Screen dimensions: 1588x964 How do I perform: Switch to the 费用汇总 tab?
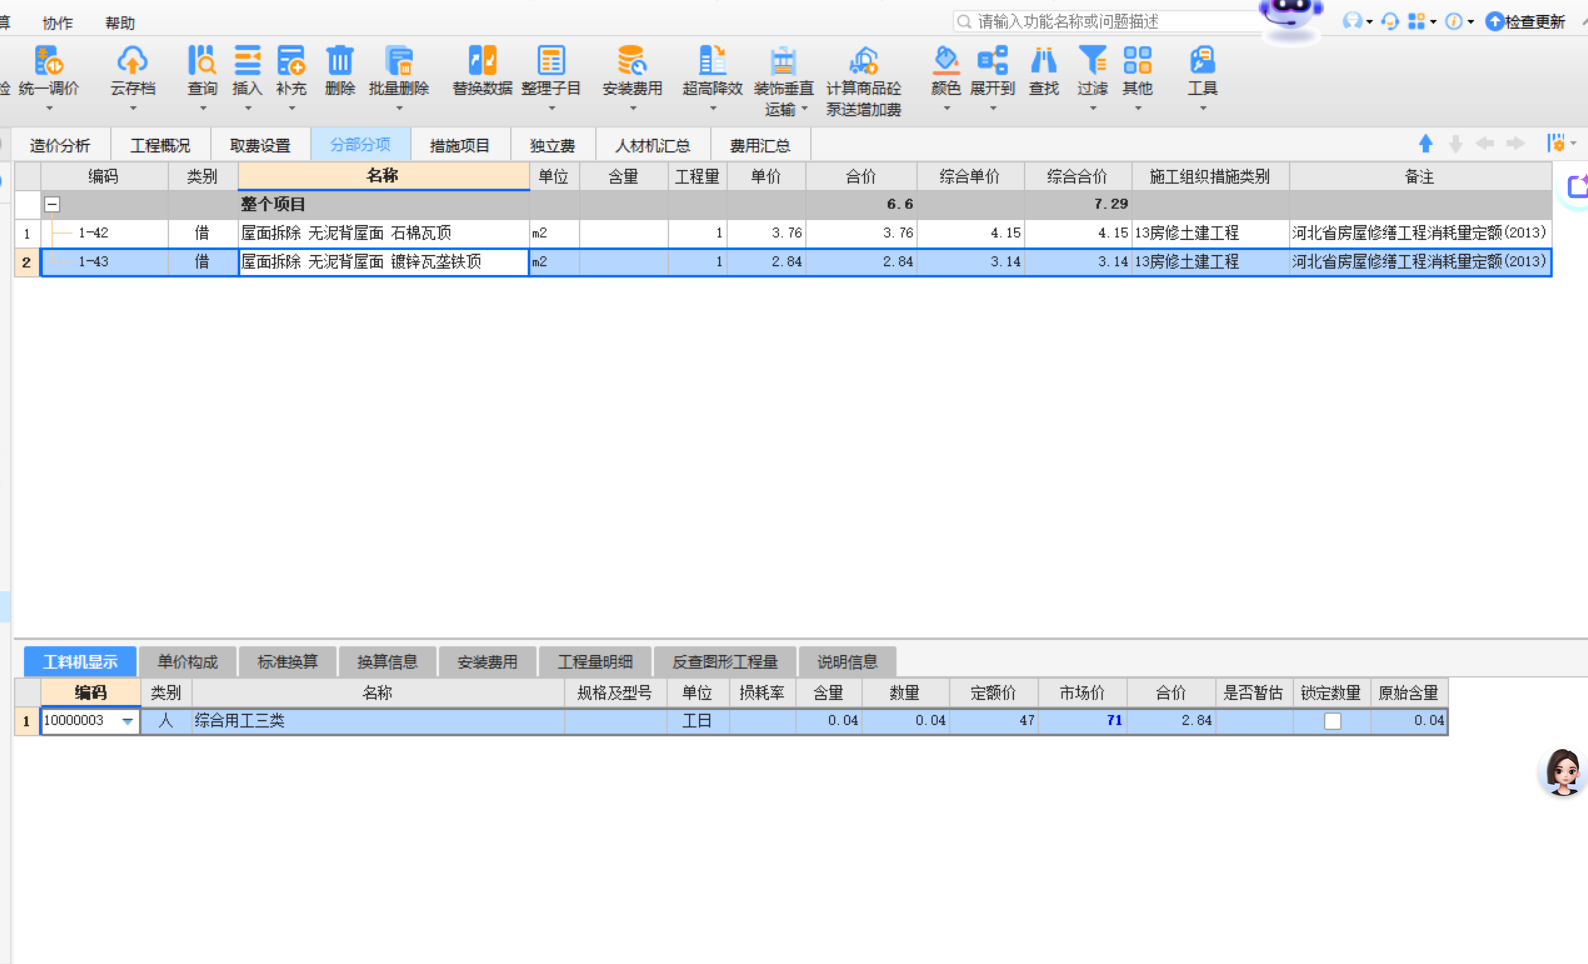[760, 146]
